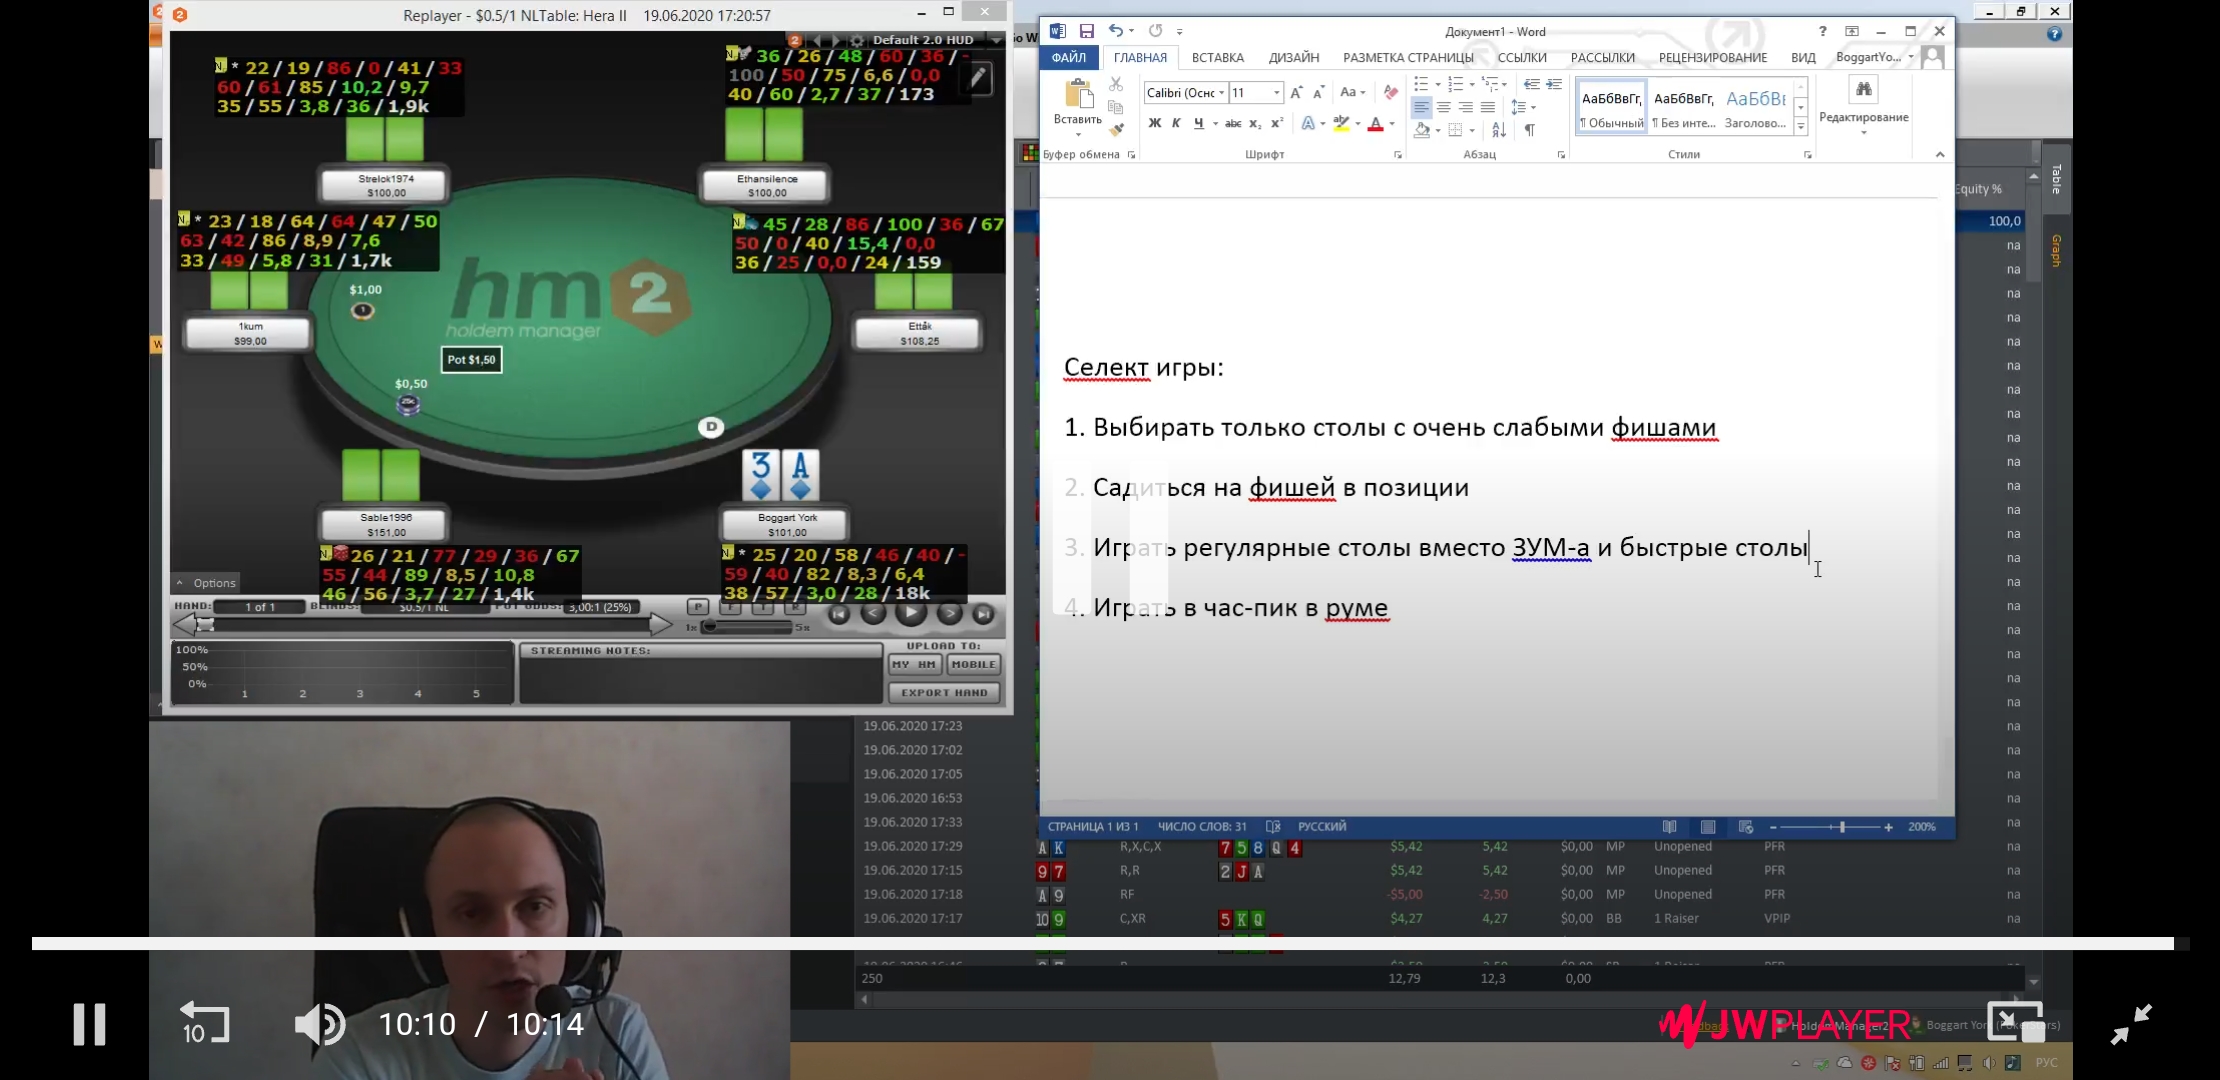Apply the yellow text highlight color
The image size is (2220, 1080).
click(x=1341, y=124)
